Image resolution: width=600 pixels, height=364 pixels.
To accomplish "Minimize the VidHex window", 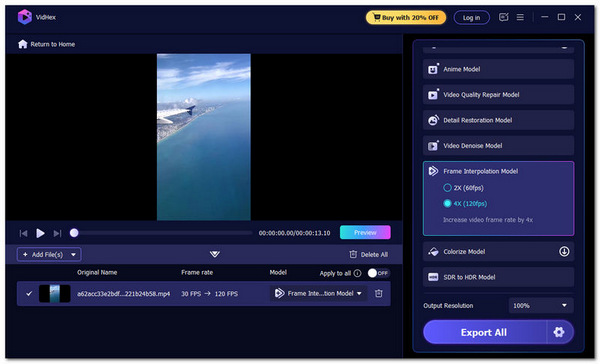I will tap(545, 17).
